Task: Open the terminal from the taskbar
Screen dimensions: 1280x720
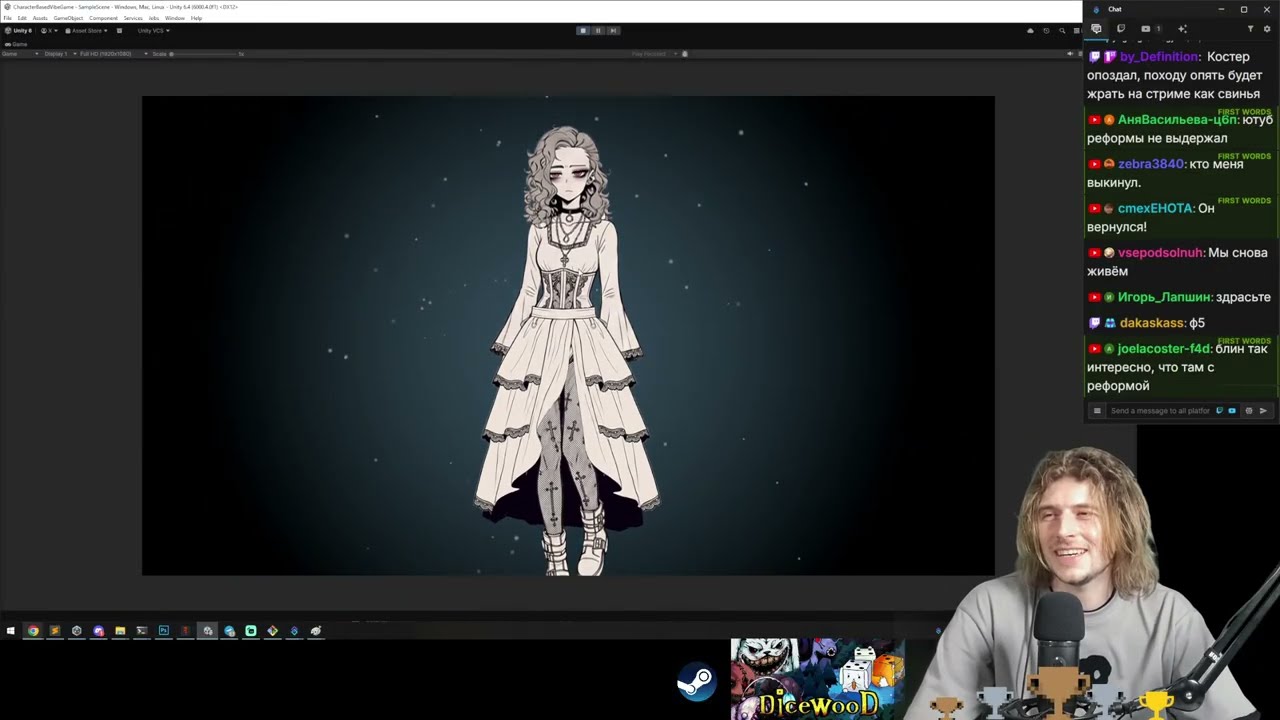Action: 142,631
